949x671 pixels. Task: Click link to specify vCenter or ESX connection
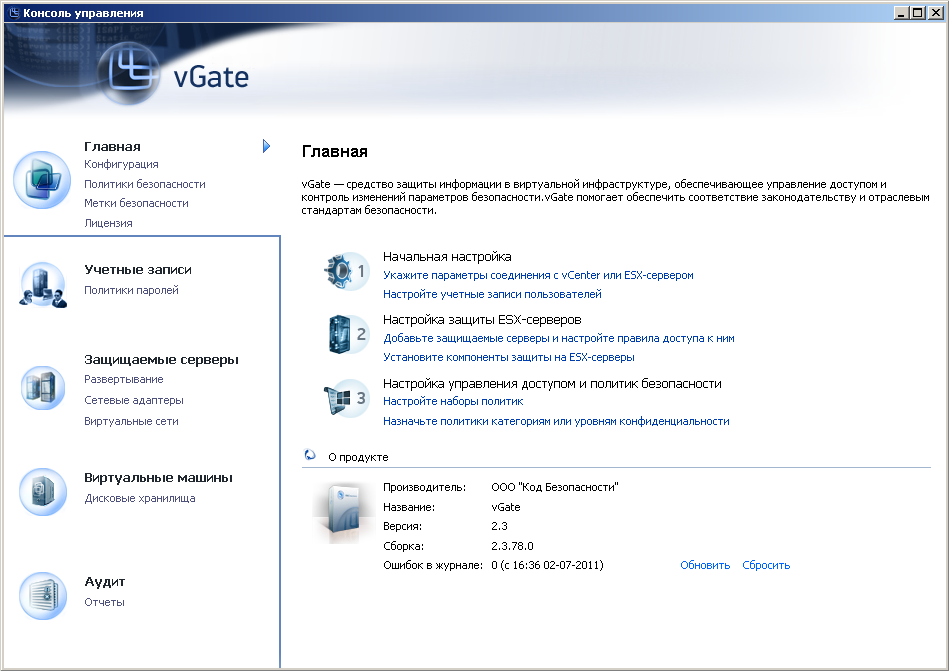538,275
